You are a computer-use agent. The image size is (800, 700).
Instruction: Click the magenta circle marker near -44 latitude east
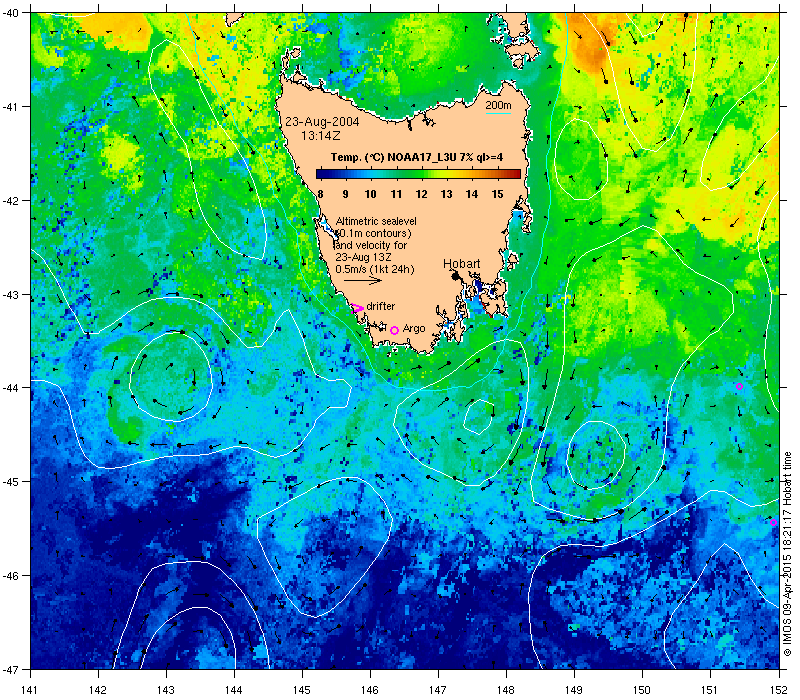(739, 386)
